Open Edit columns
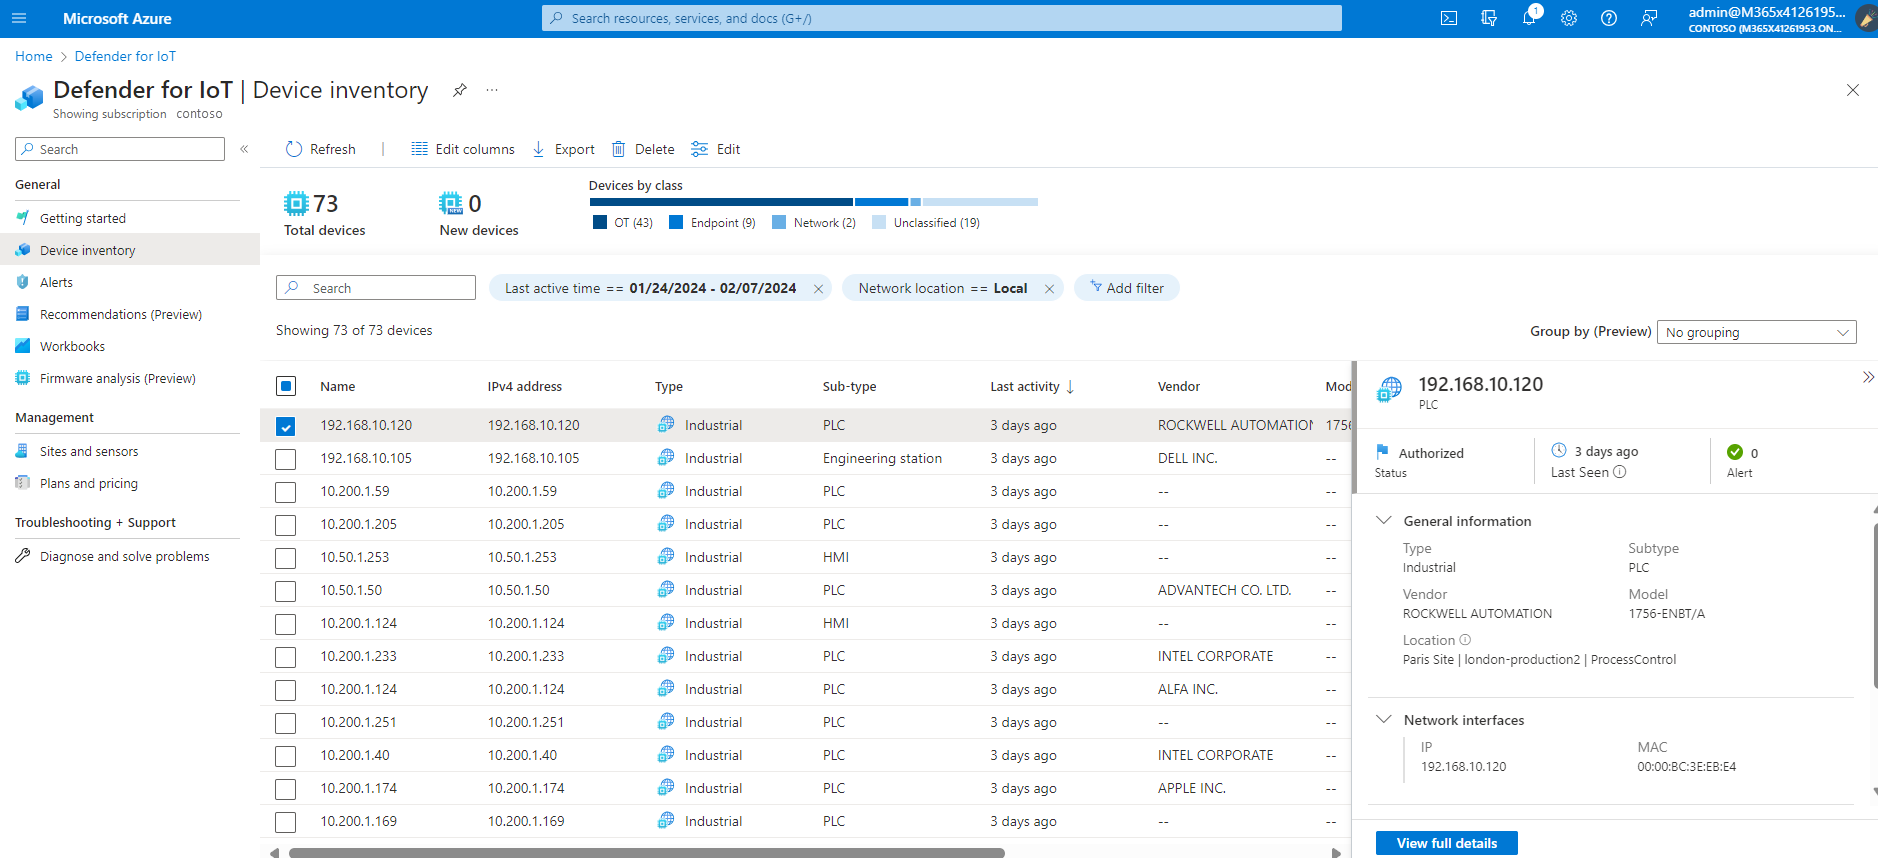This screenshot has width=1878, height=858. click(463, 149)
